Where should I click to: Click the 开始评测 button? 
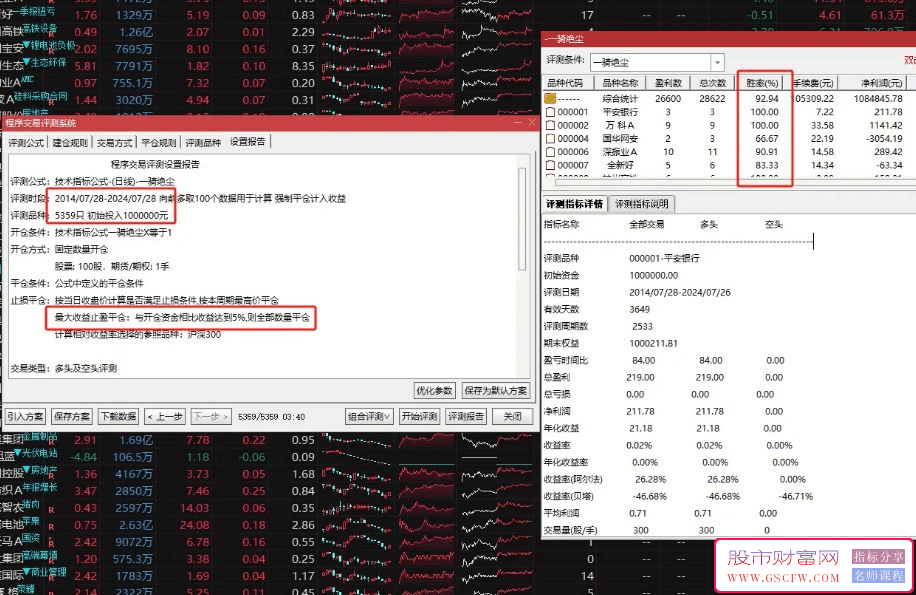[419, 416]
